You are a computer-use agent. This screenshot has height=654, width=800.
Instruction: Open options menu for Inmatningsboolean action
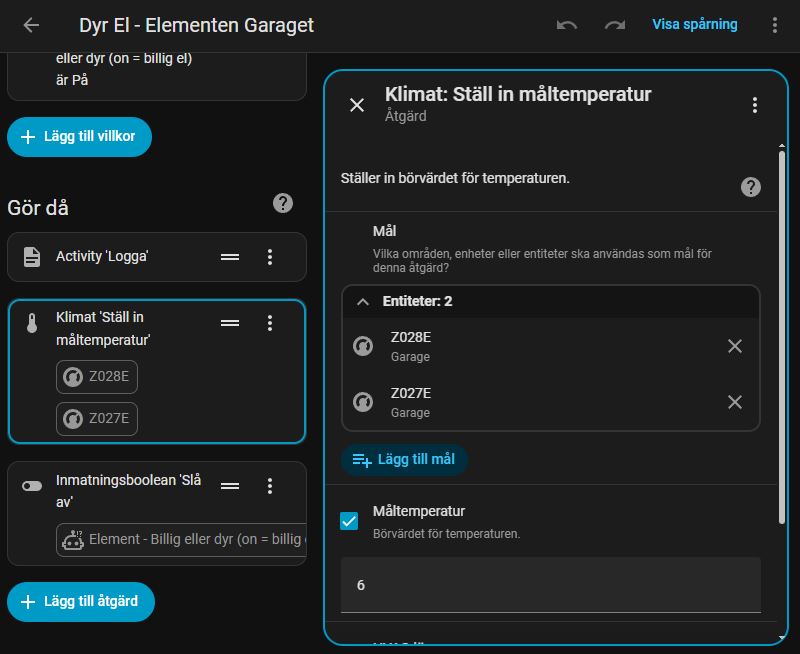[x=269, y=486]
